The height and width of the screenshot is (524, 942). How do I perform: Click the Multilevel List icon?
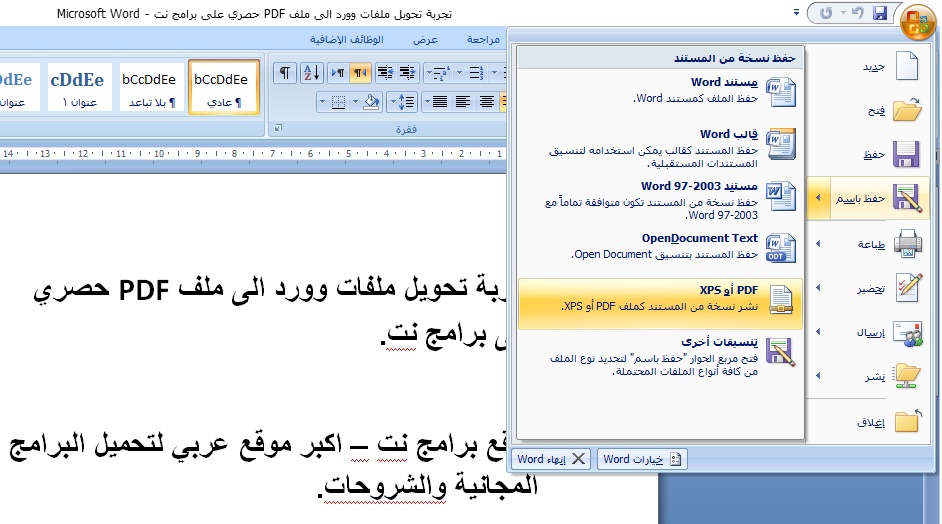442,73
